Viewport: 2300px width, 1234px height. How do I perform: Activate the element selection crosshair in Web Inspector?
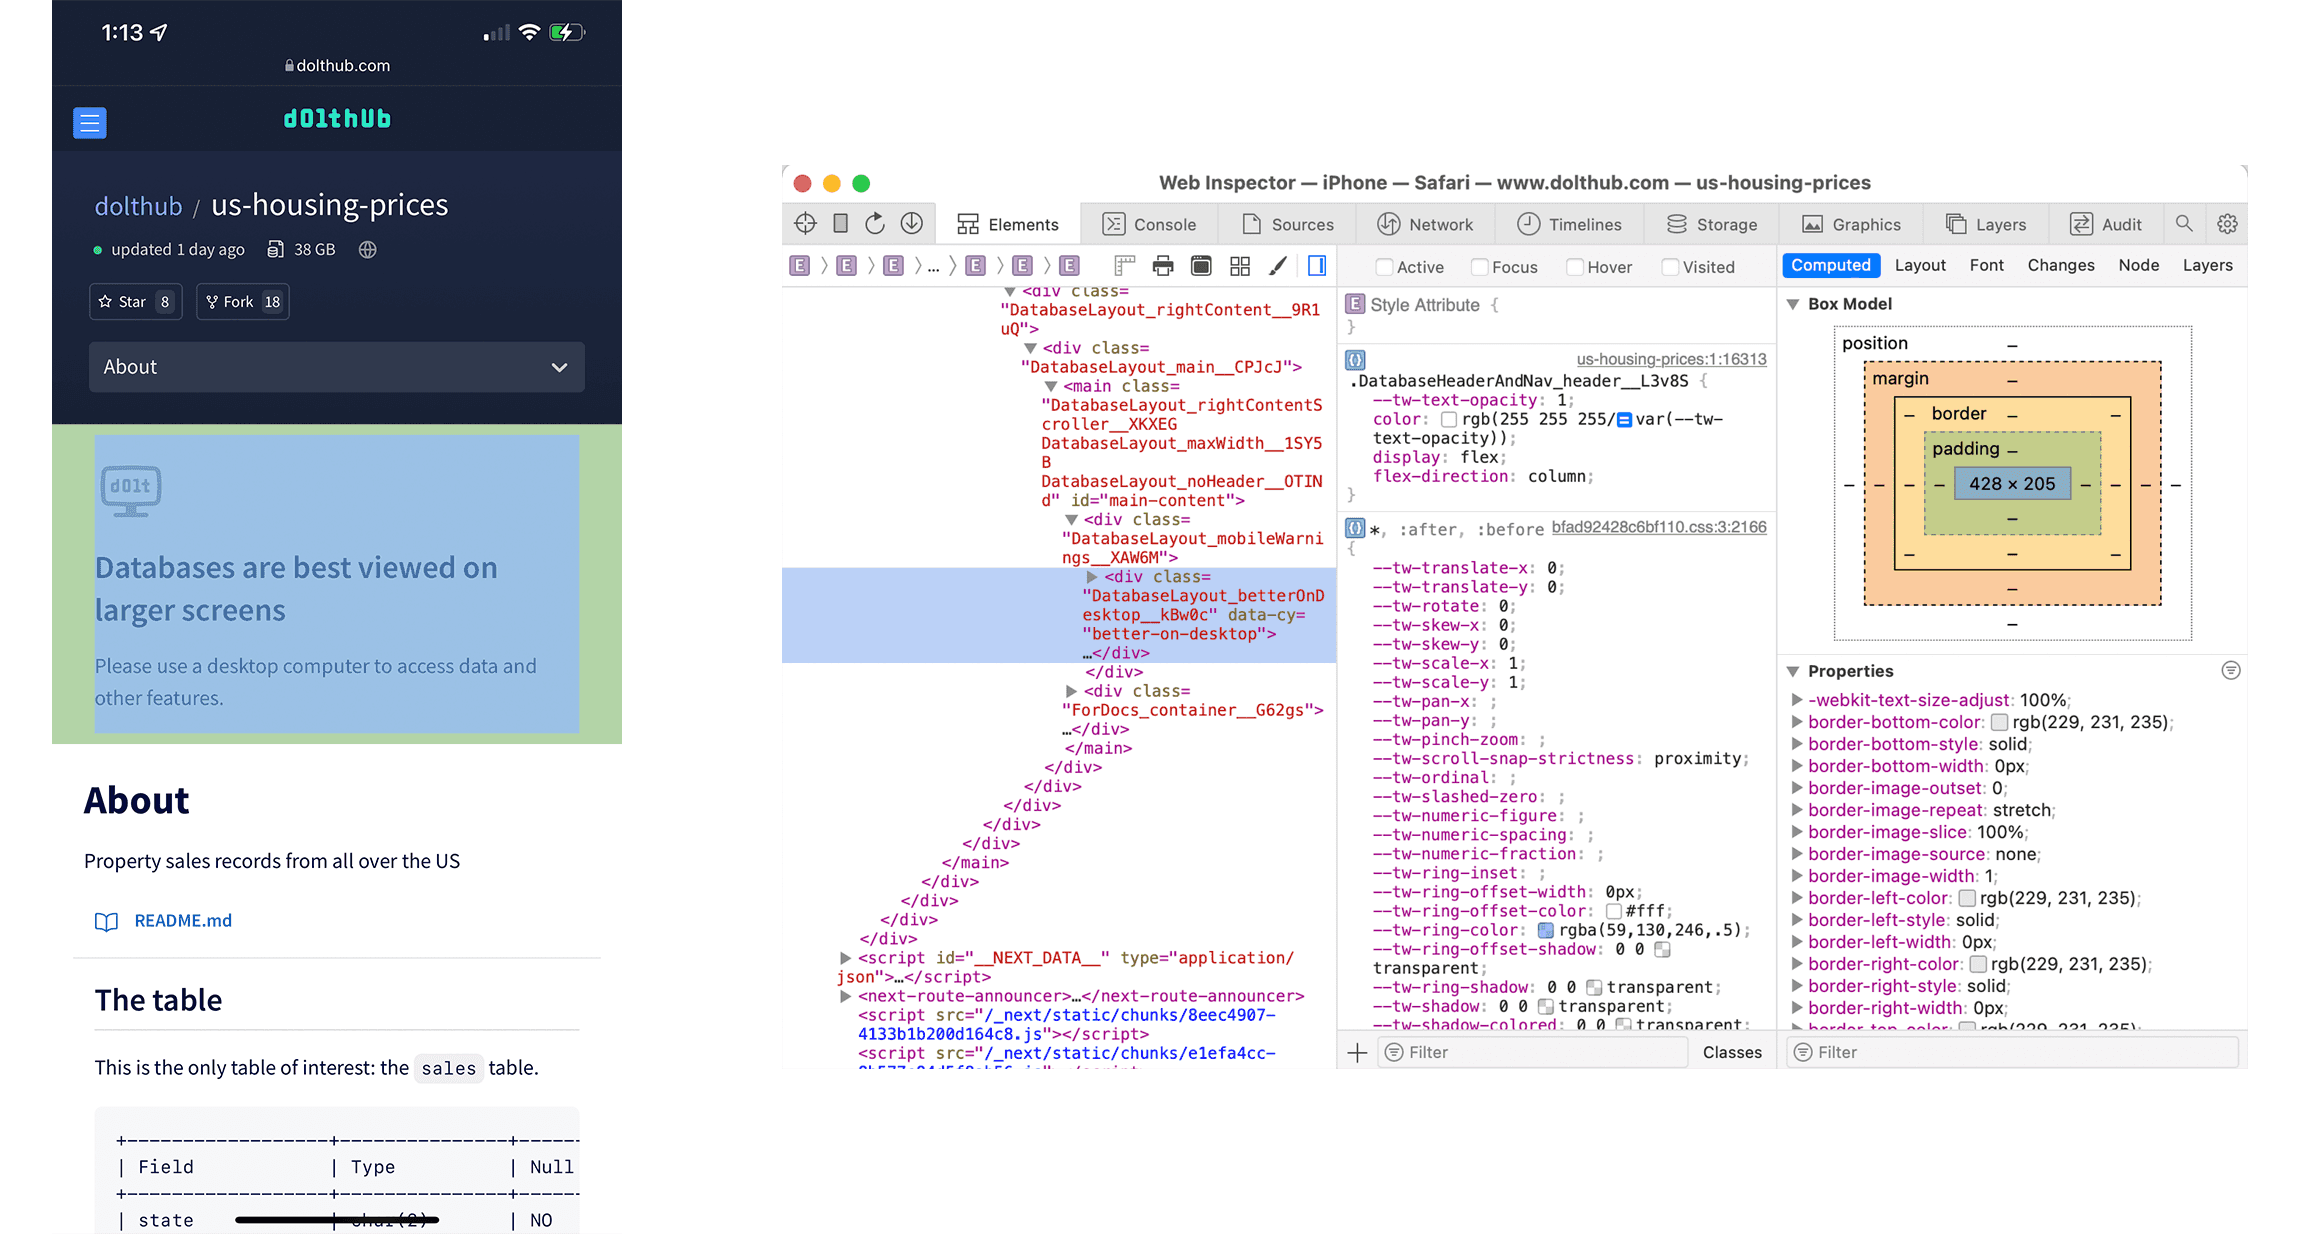click(x=805, y=224)
